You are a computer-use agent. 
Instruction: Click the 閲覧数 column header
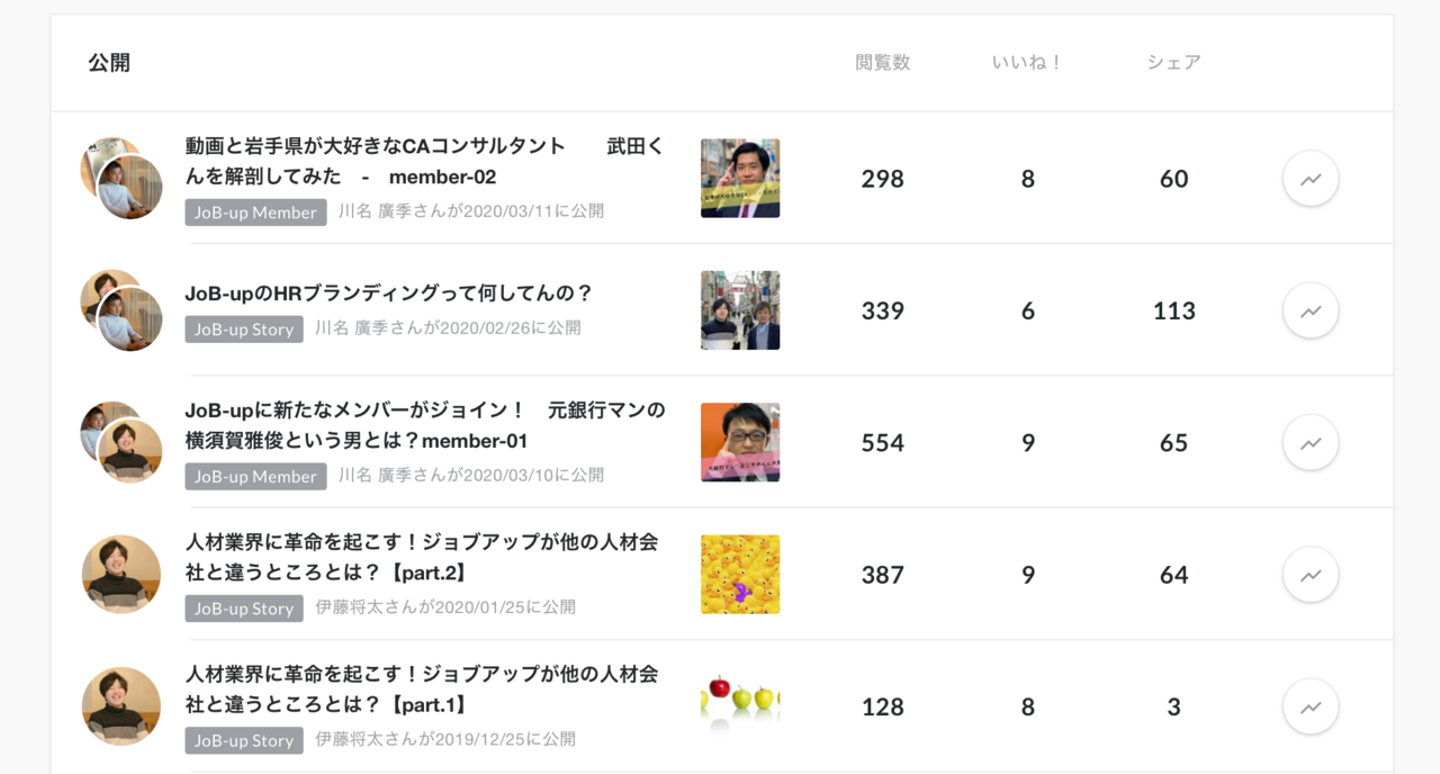[883, 62]
